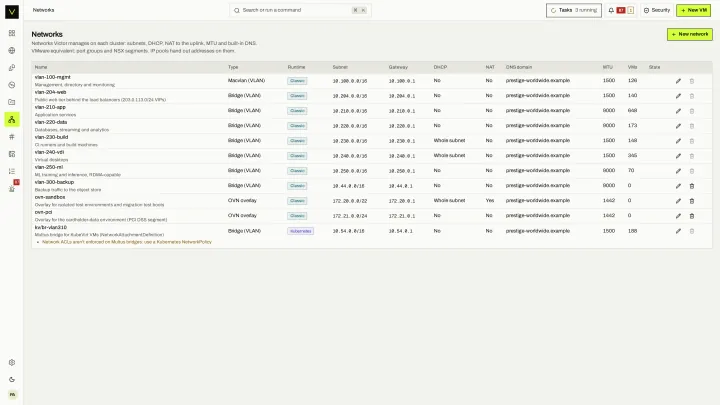Delete the vlan-300-backup network
Image resolution: width=720 pixels, height=405 pixels.
(x=692, y=186)
